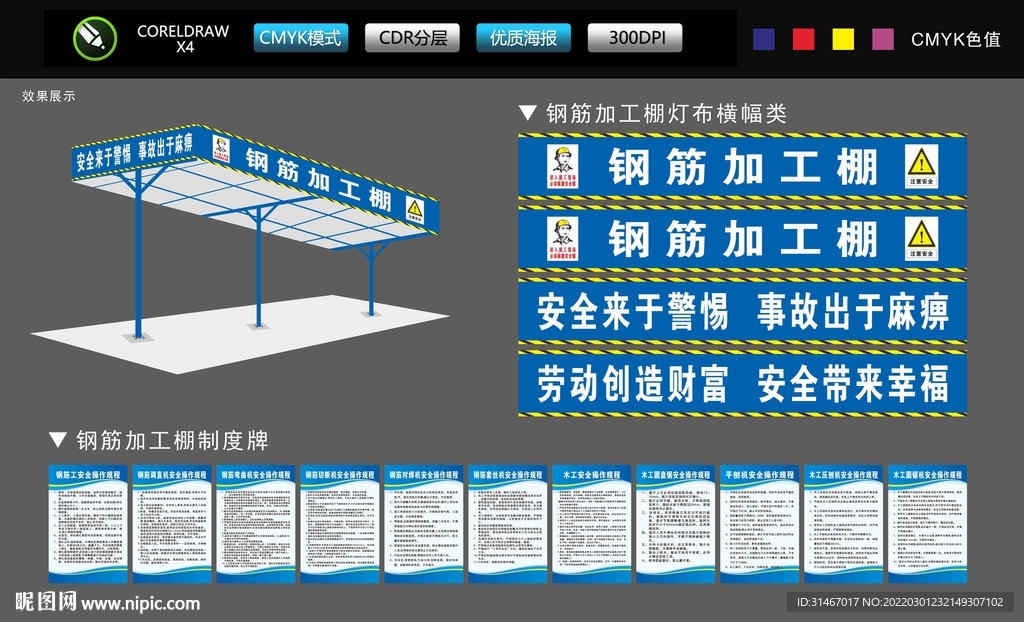This screenshot has width=1024, height=622.
Task: Click the 300DPI badge
Action: [x=635, y=38]
